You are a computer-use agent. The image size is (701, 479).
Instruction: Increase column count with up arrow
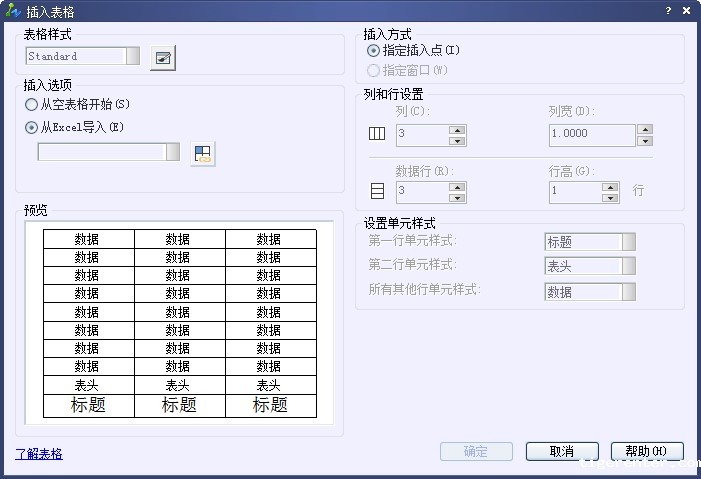tap(457, 129)
